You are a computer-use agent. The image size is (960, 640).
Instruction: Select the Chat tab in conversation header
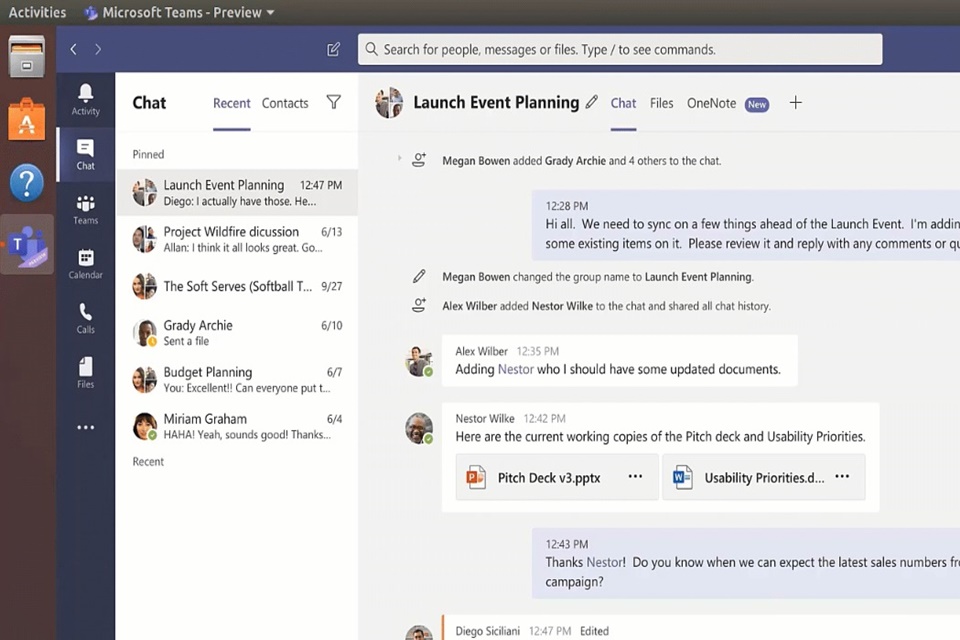623,103
